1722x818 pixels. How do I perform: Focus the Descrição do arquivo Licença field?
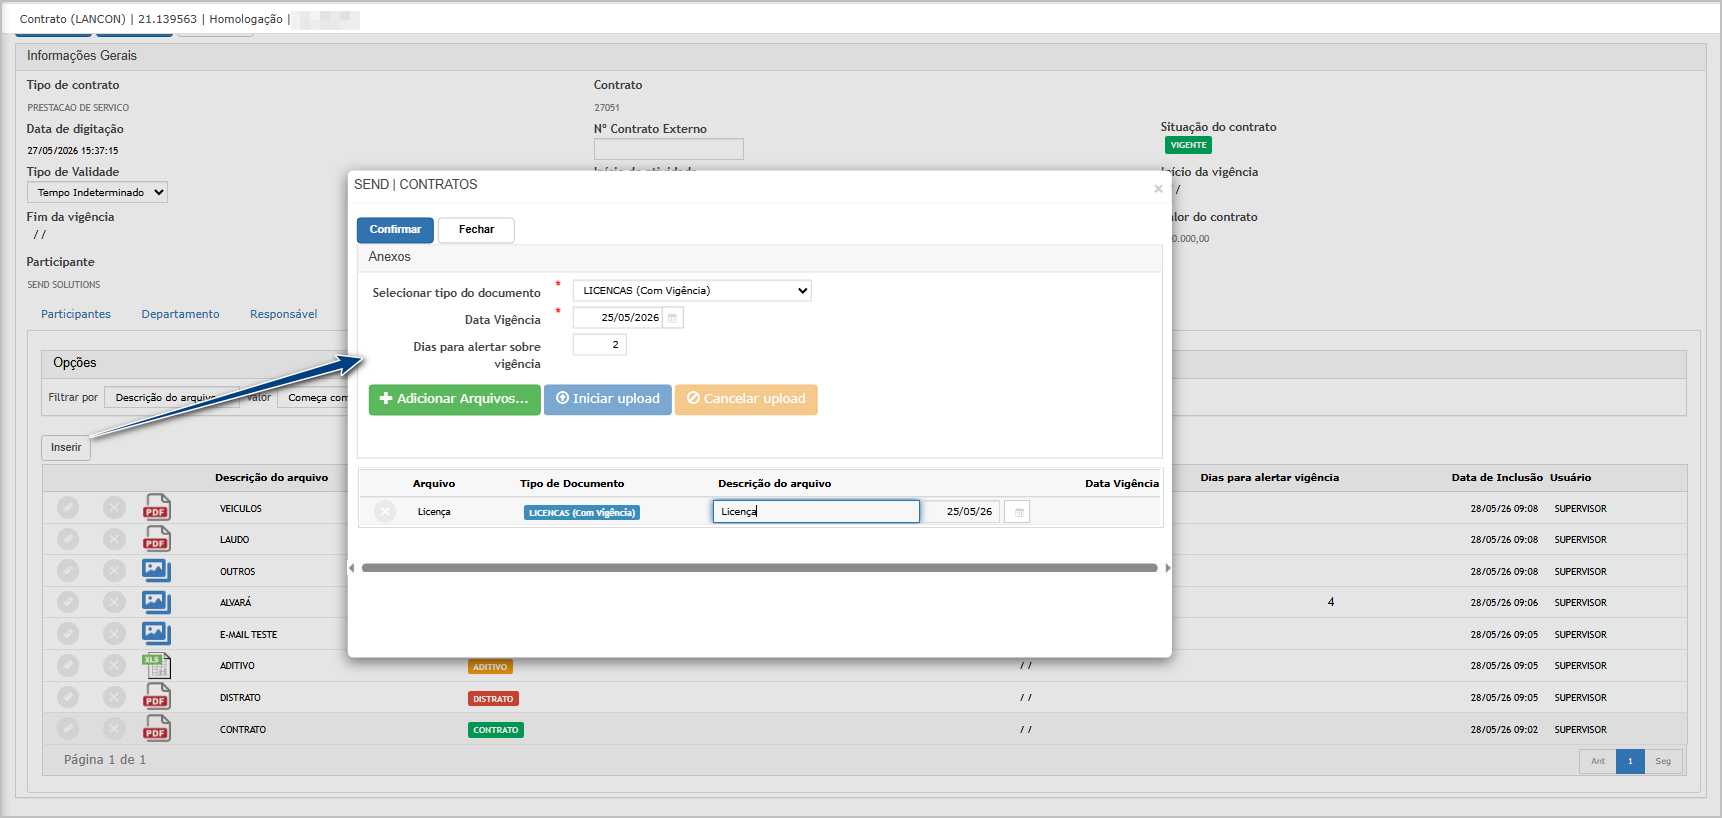pos(816,512)
